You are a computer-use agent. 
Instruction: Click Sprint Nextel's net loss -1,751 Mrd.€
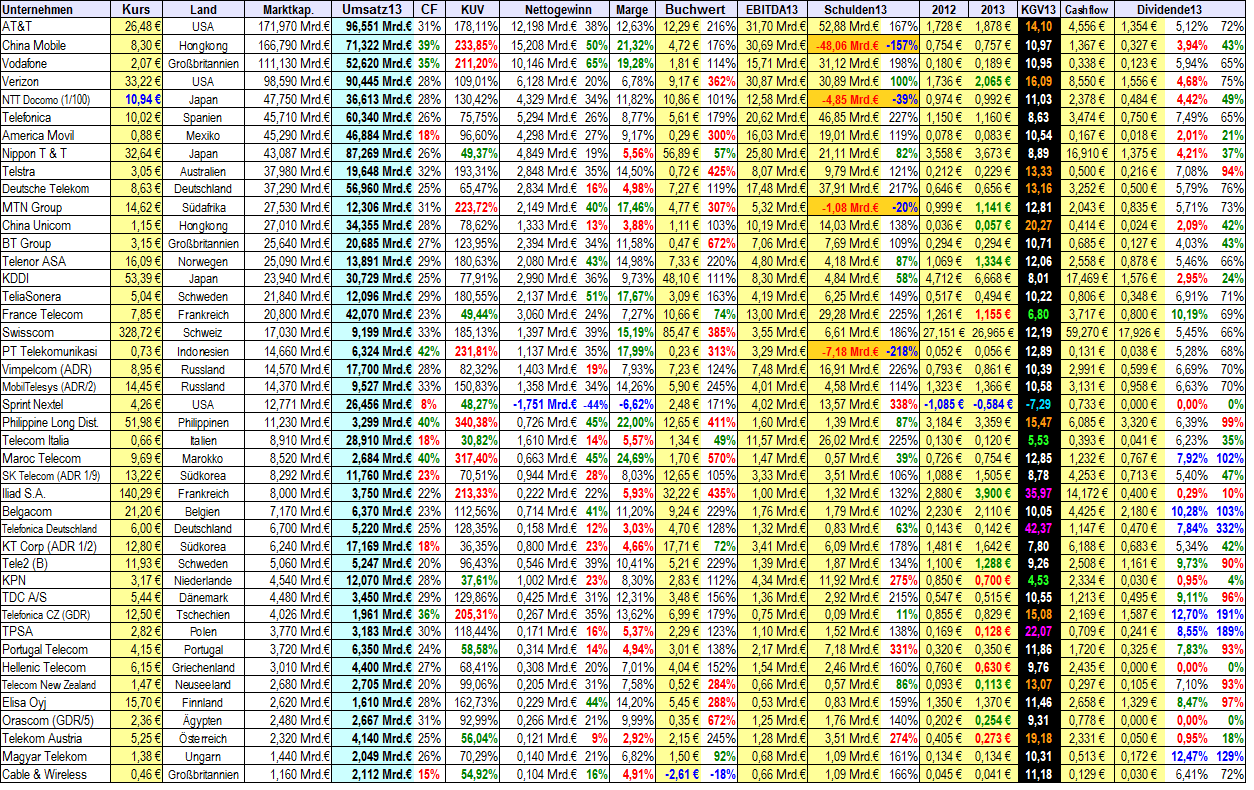546,404
